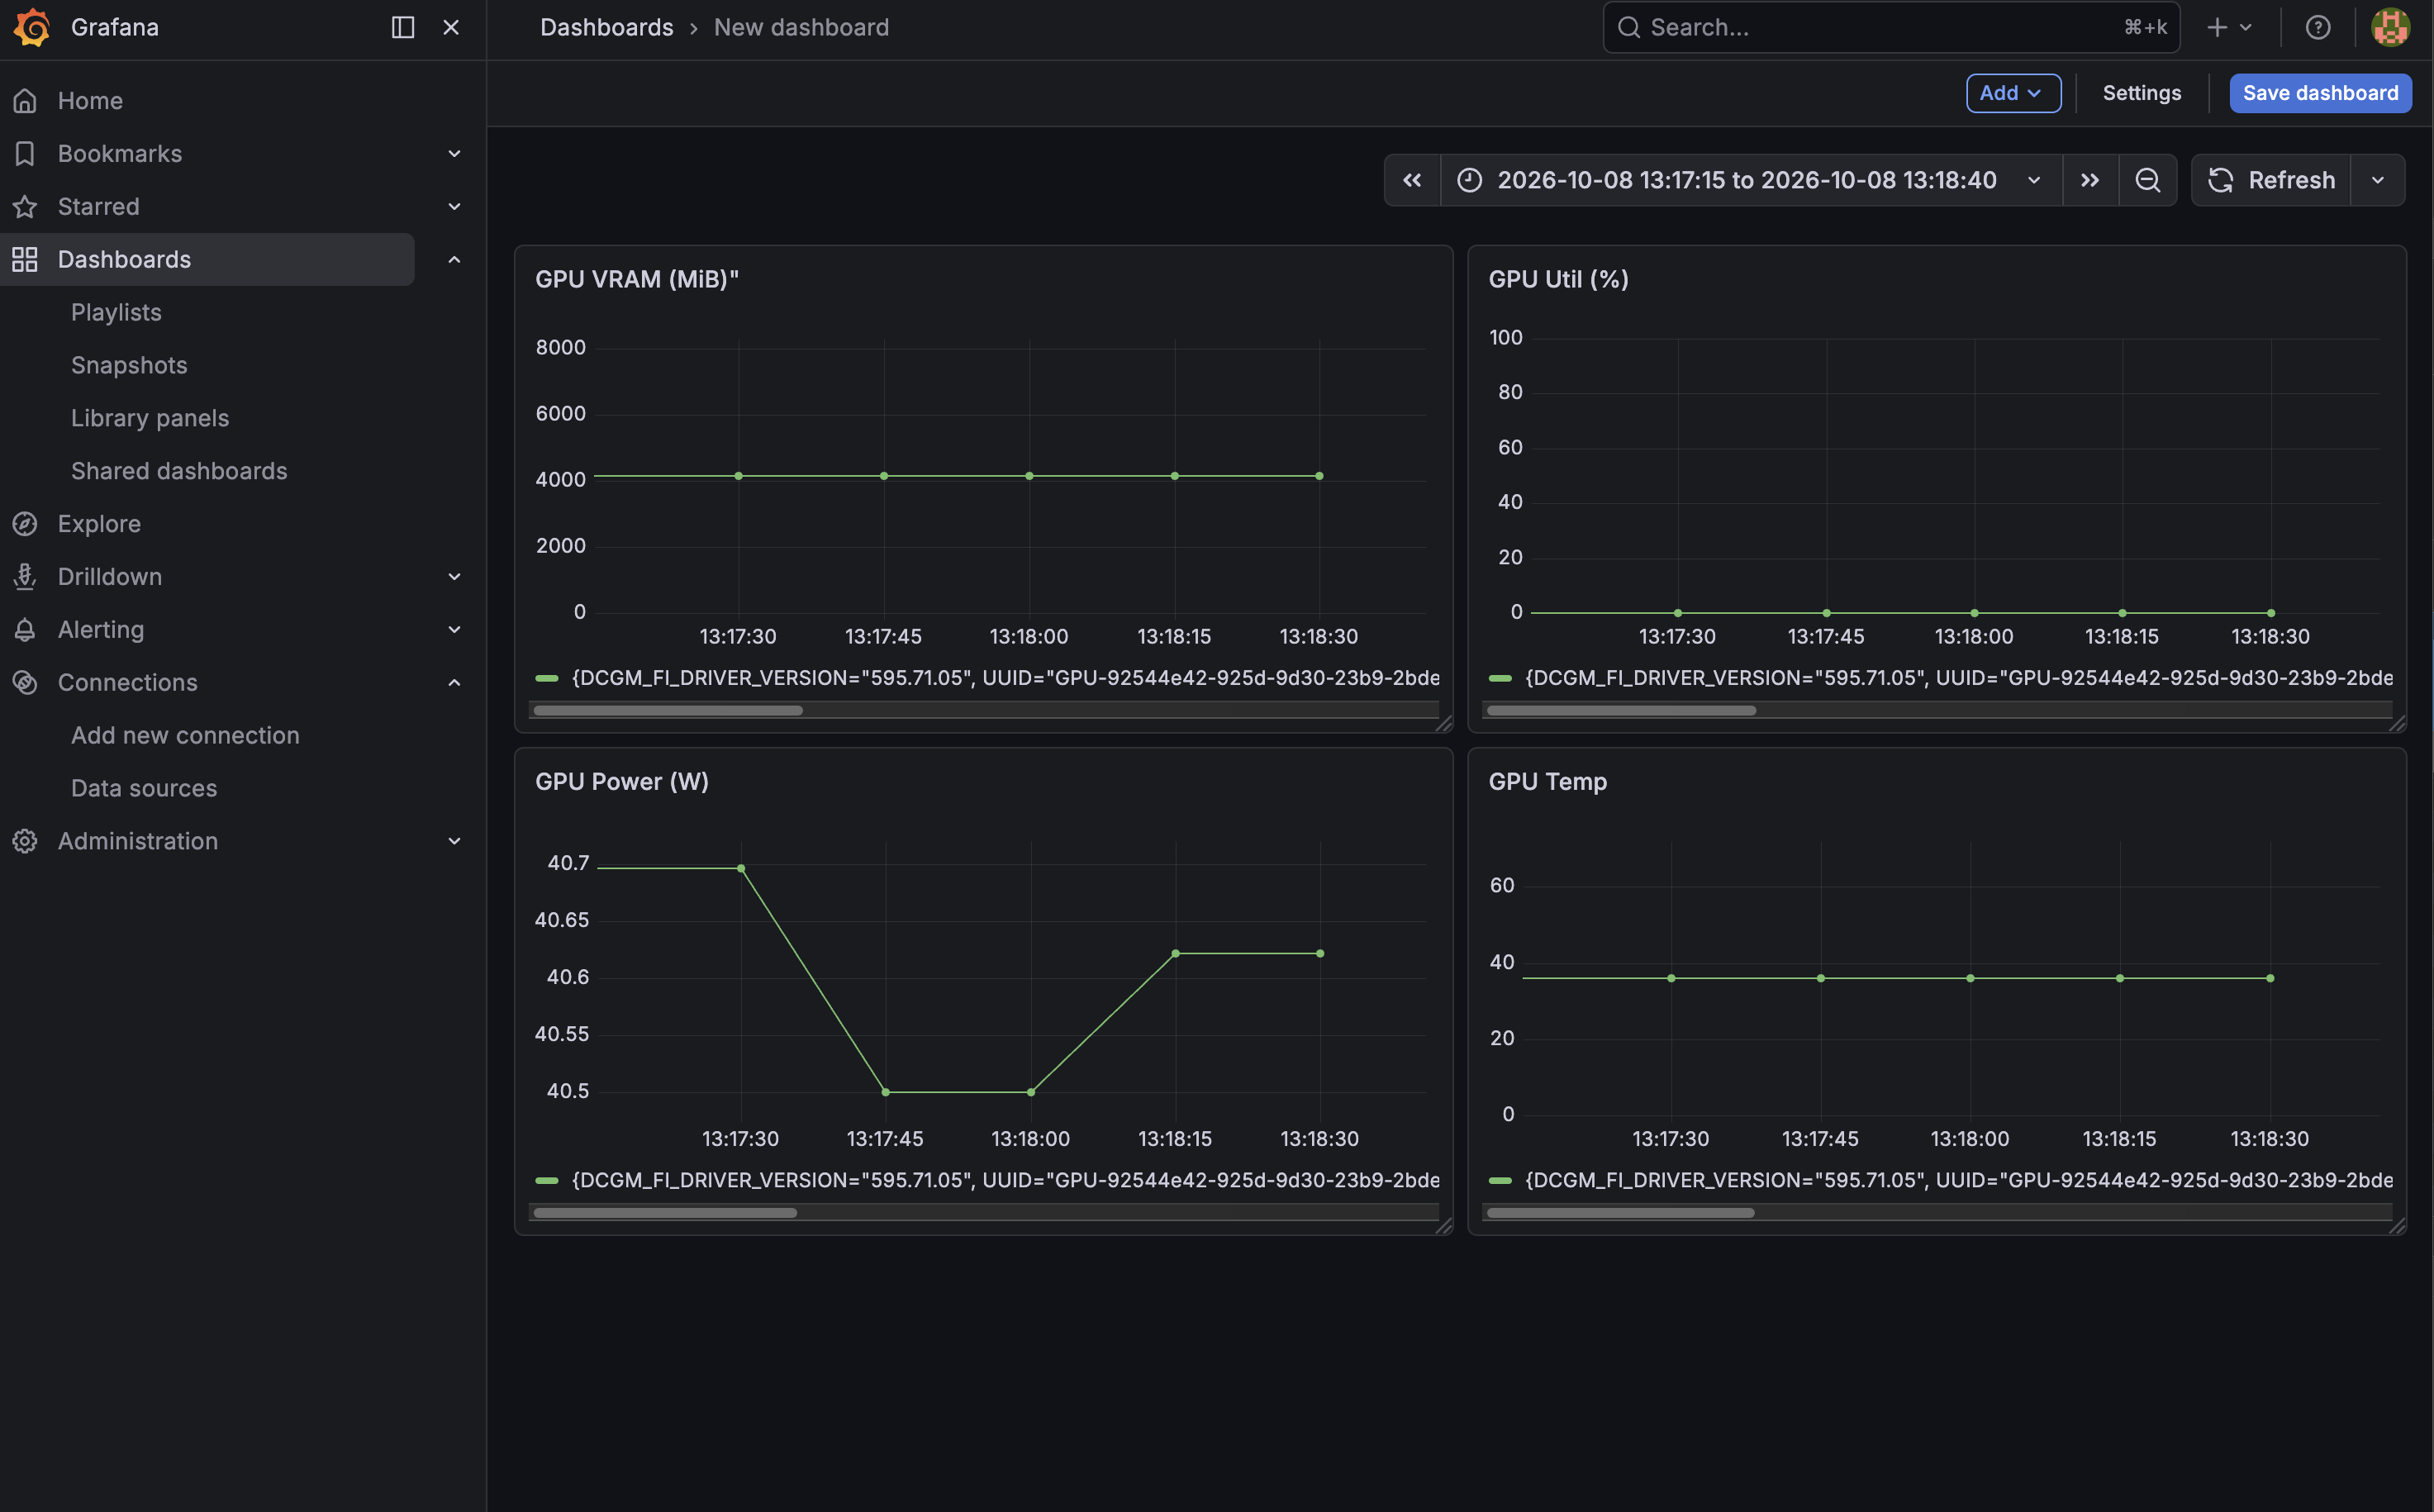Click Save dashboard button
The height and width of the screenshot is (1512, 2434).
pyautogui.click(x=2319, y=93)
